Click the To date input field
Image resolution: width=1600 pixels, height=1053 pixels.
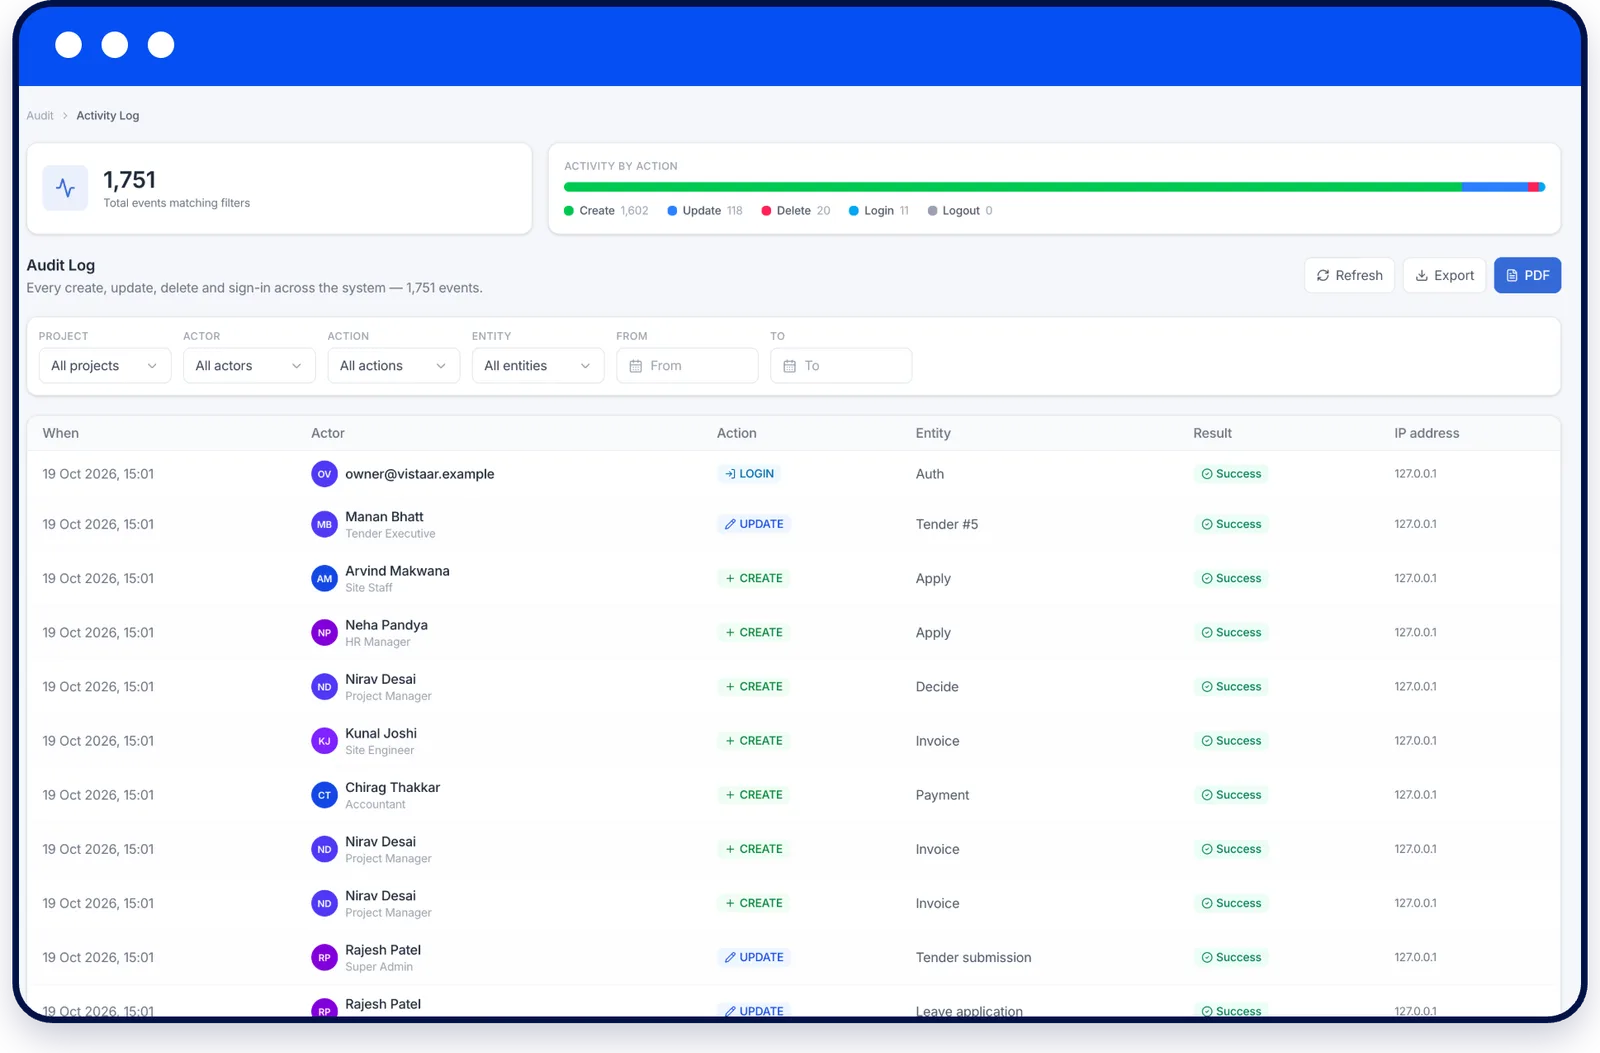(841, 366)
